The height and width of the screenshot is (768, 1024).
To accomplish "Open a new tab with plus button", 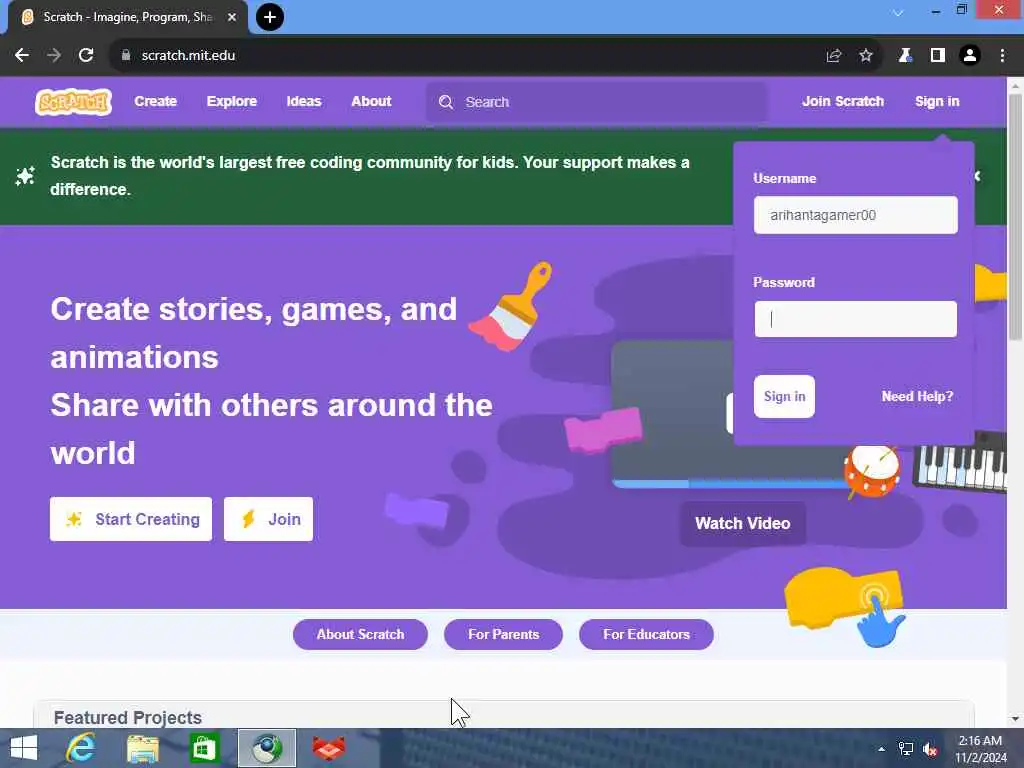I will [x=270, y=17].
